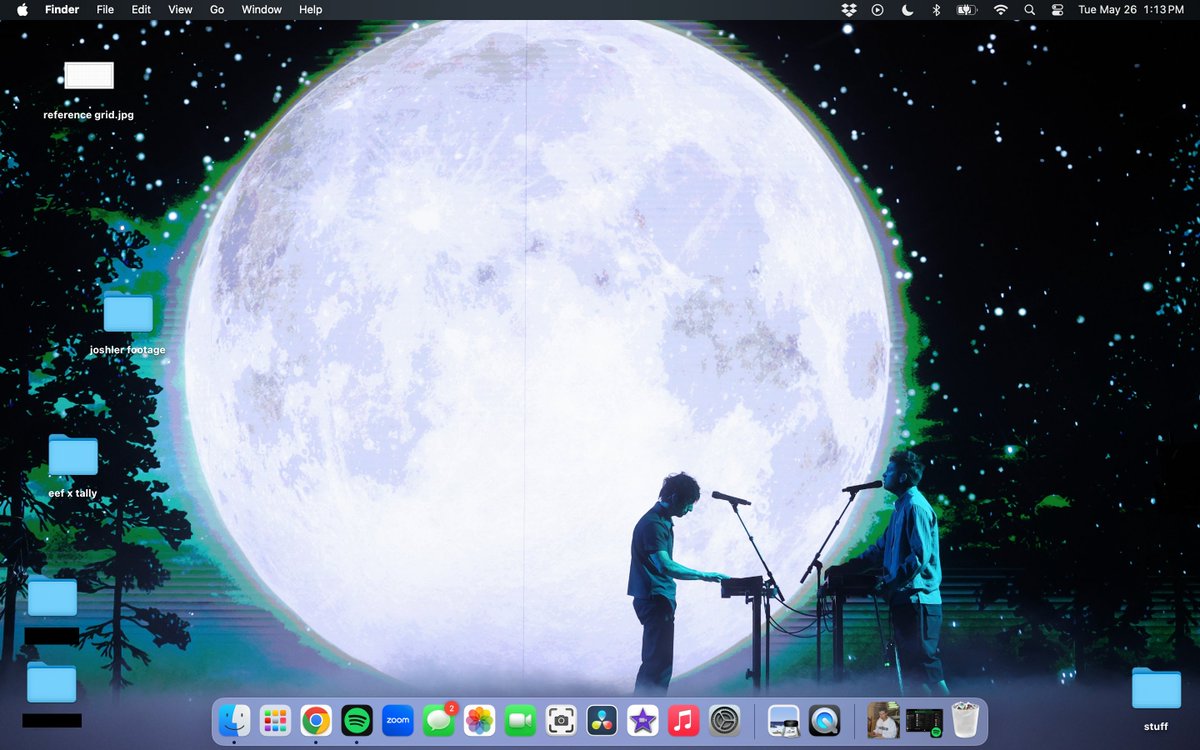Open Messages with 2 unread badge
The width and height of the screenshot is (1200, 750).
point(439,720)
